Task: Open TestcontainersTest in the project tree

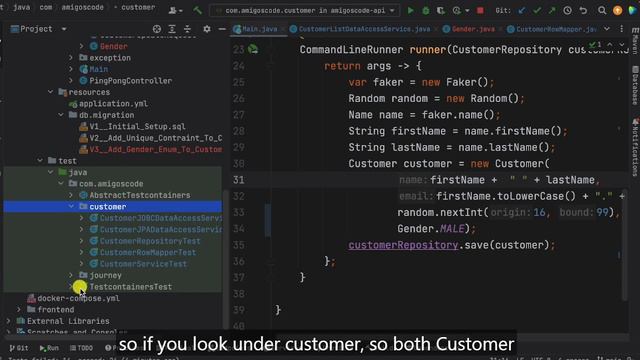Action: (131, 287)
